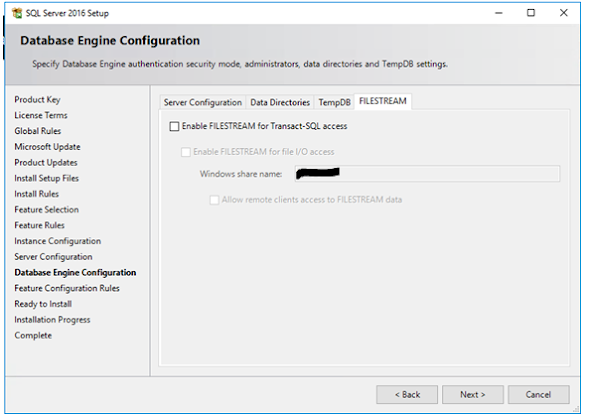The image size is (590, 415).
Task: Select the FILESTREAM tab
Action: click(x=383, y=101)
